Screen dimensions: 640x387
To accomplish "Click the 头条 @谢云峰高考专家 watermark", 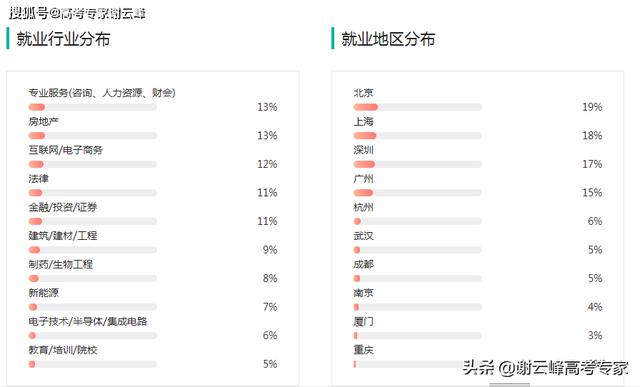I will click(545, 368).
